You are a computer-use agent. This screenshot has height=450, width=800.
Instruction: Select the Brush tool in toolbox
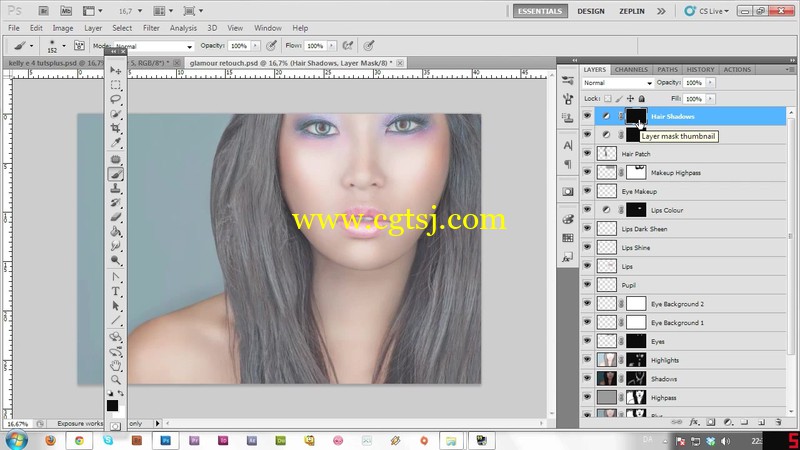[116, 174]
